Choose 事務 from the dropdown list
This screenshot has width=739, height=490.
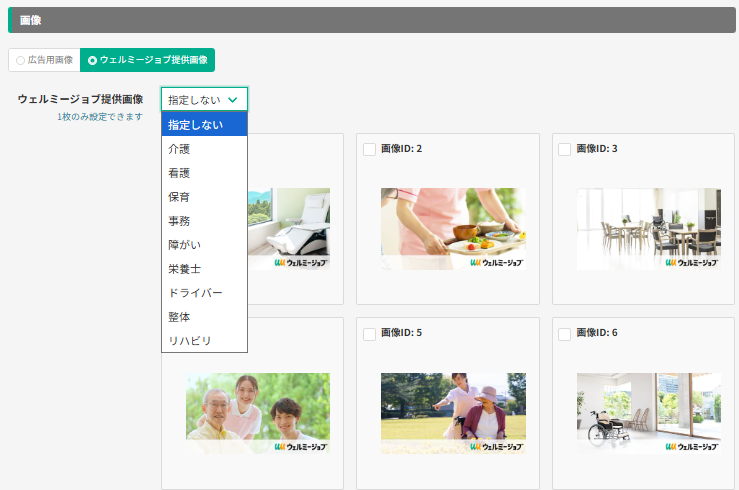coord(204,221)
